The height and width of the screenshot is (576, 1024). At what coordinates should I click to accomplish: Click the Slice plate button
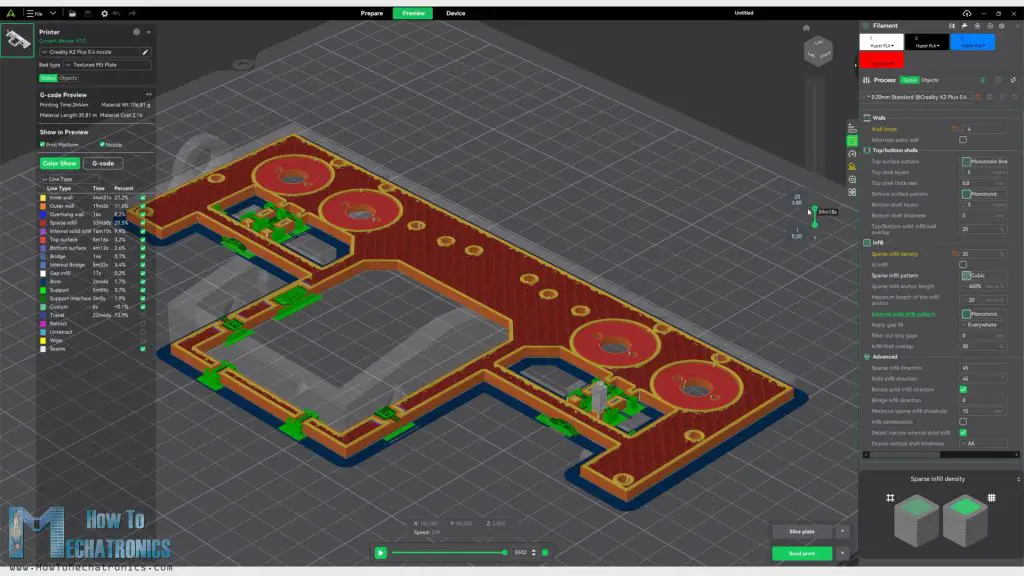[803, 531]
